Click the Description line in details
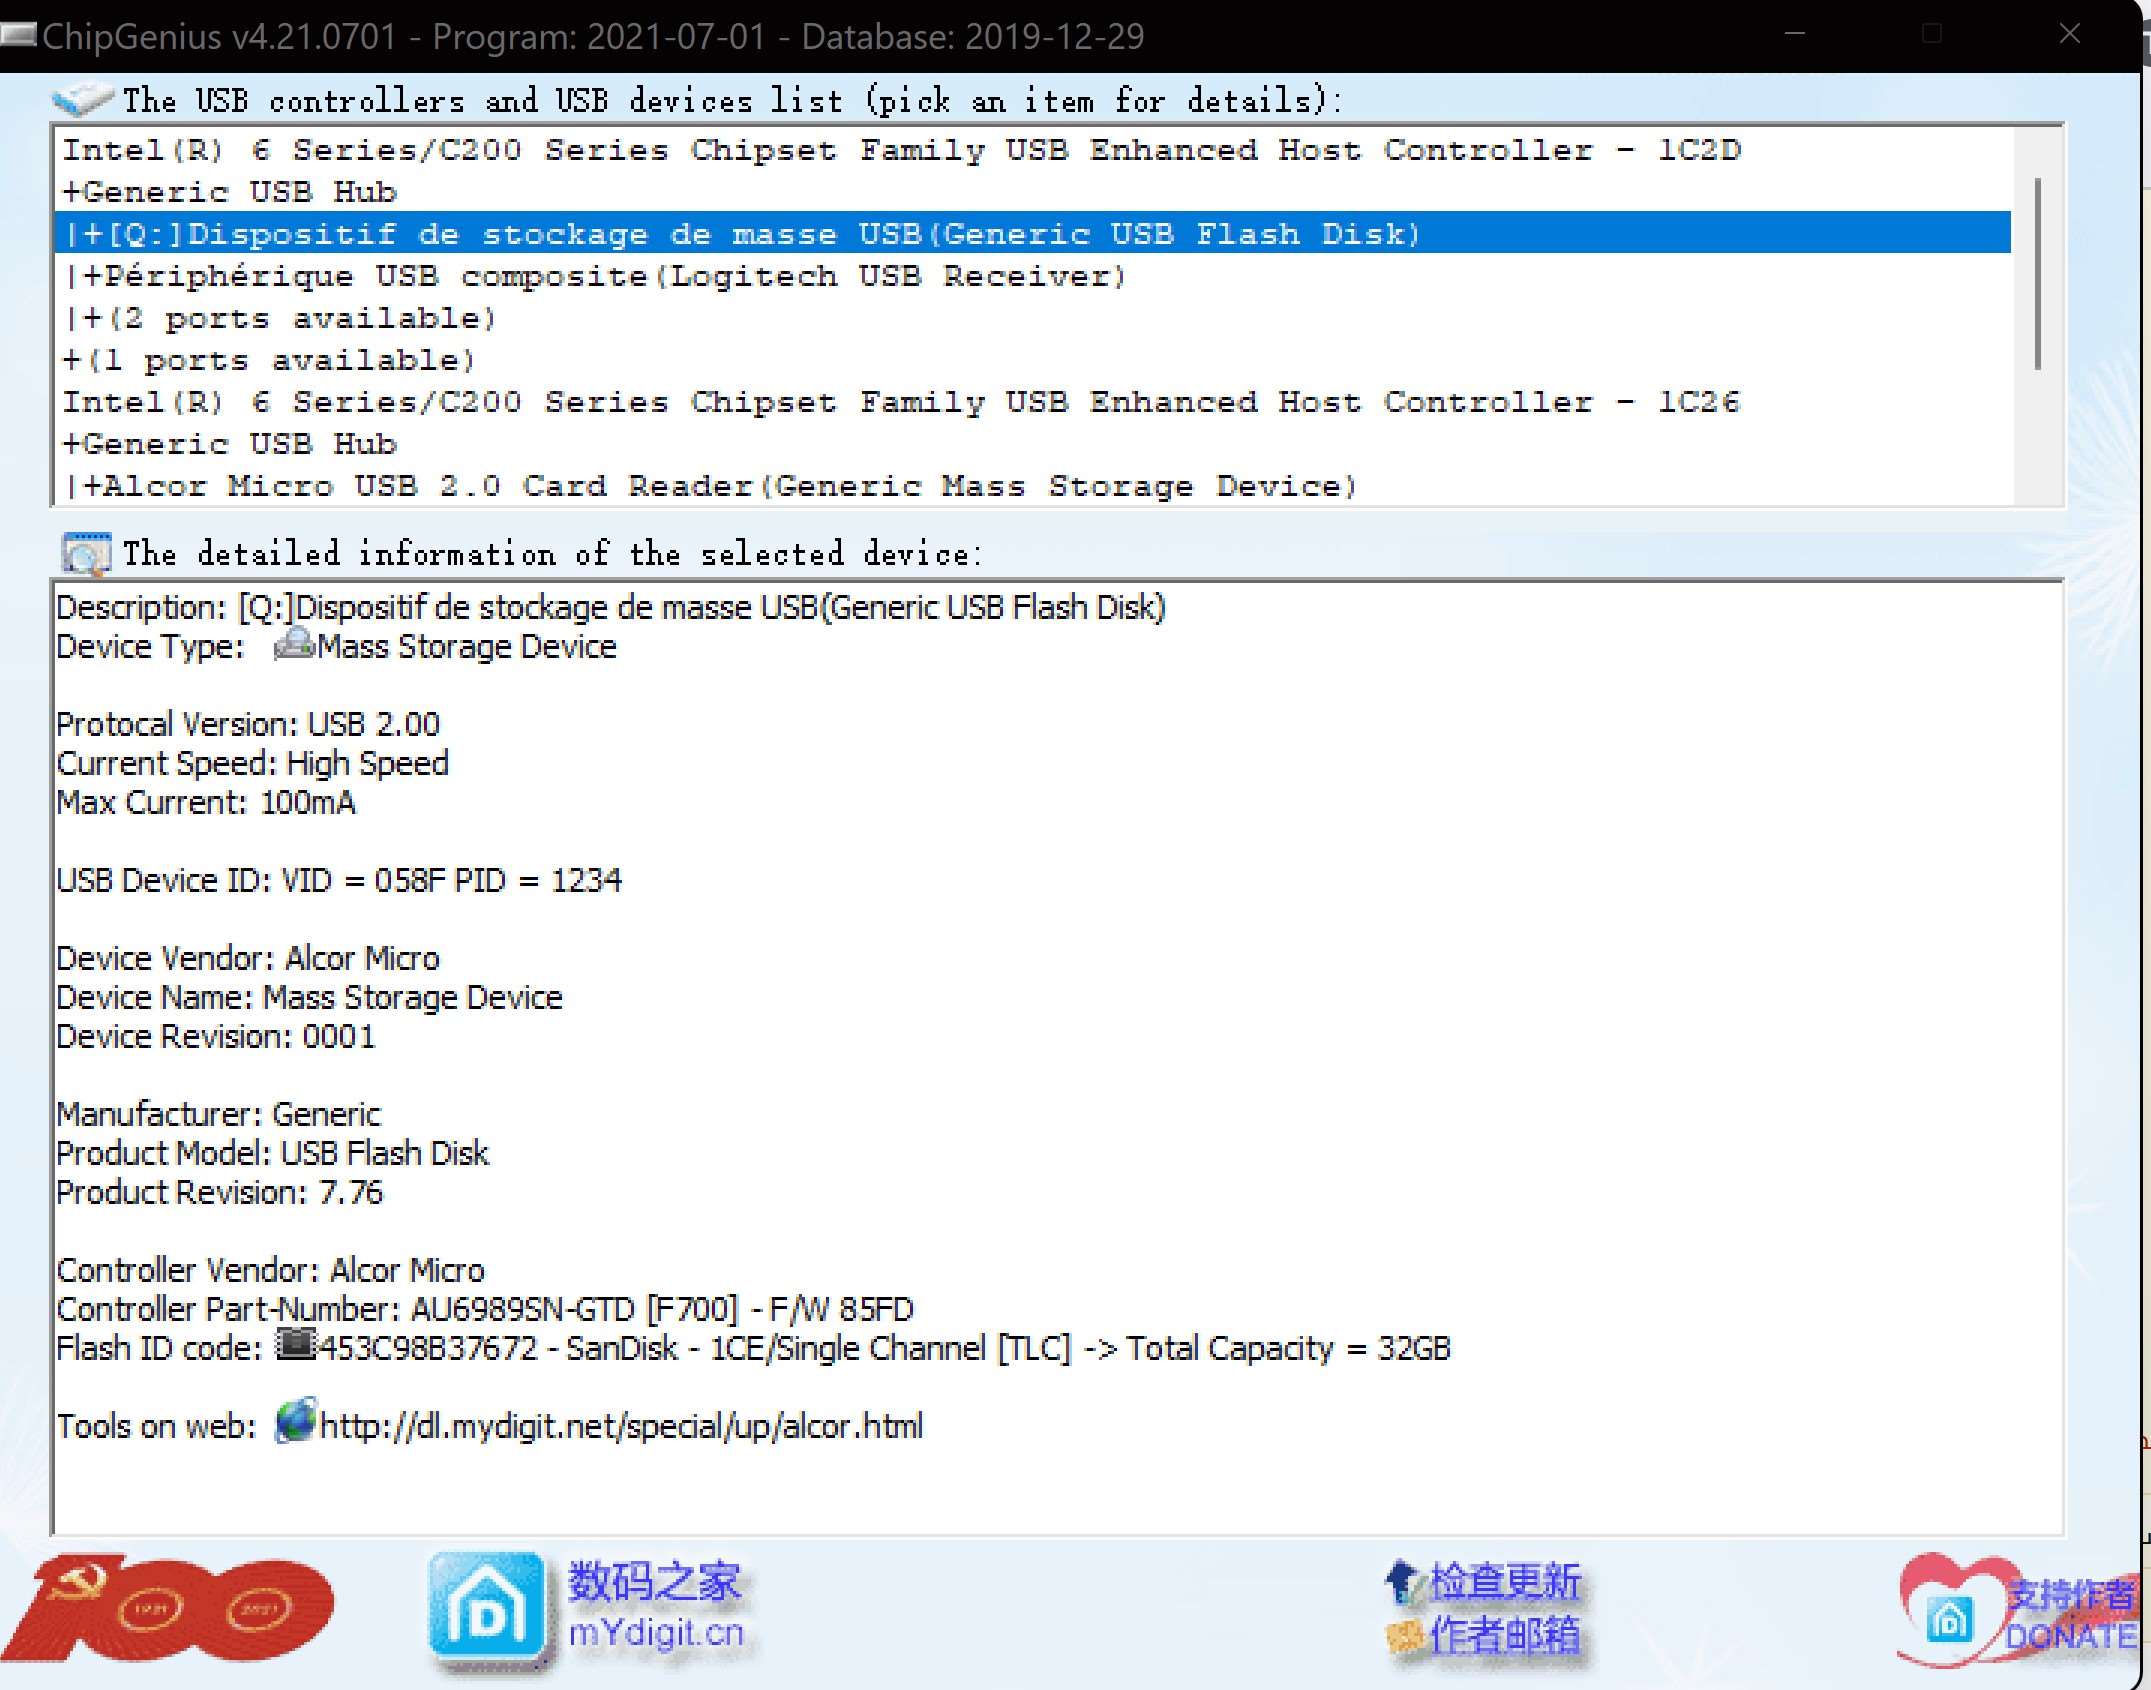This screenshot has height=1690, width=2151. point(611,607)
